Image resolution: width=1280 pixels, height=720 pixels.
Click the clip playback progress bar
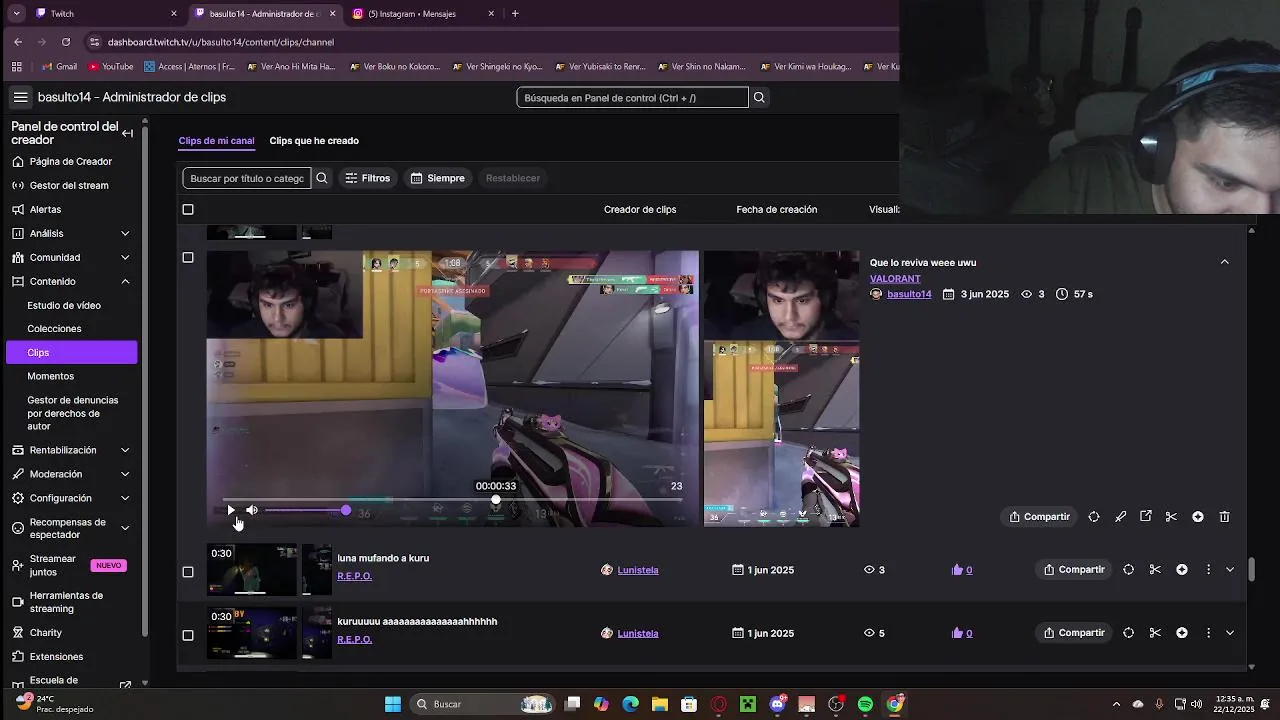coord(452,499)
